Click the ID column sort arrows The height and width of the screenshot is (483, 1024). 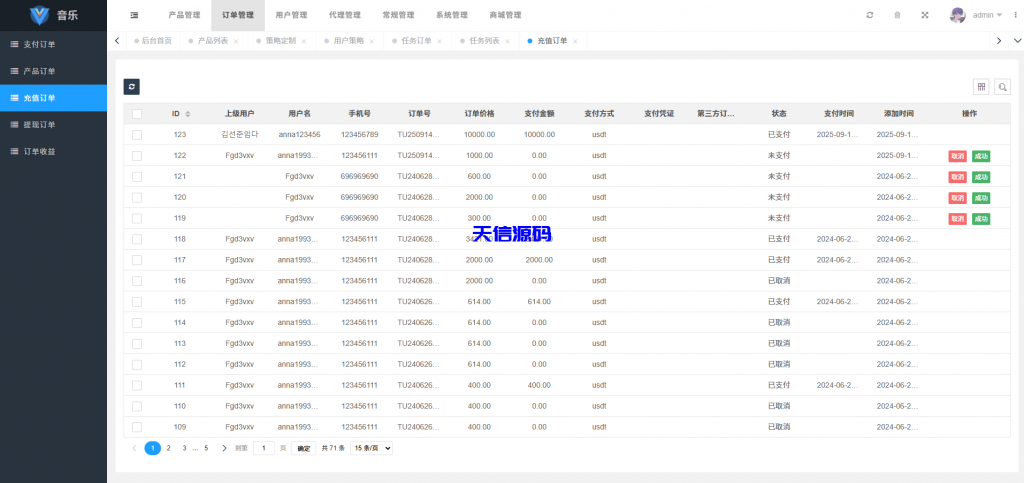(x=188, y=114)
